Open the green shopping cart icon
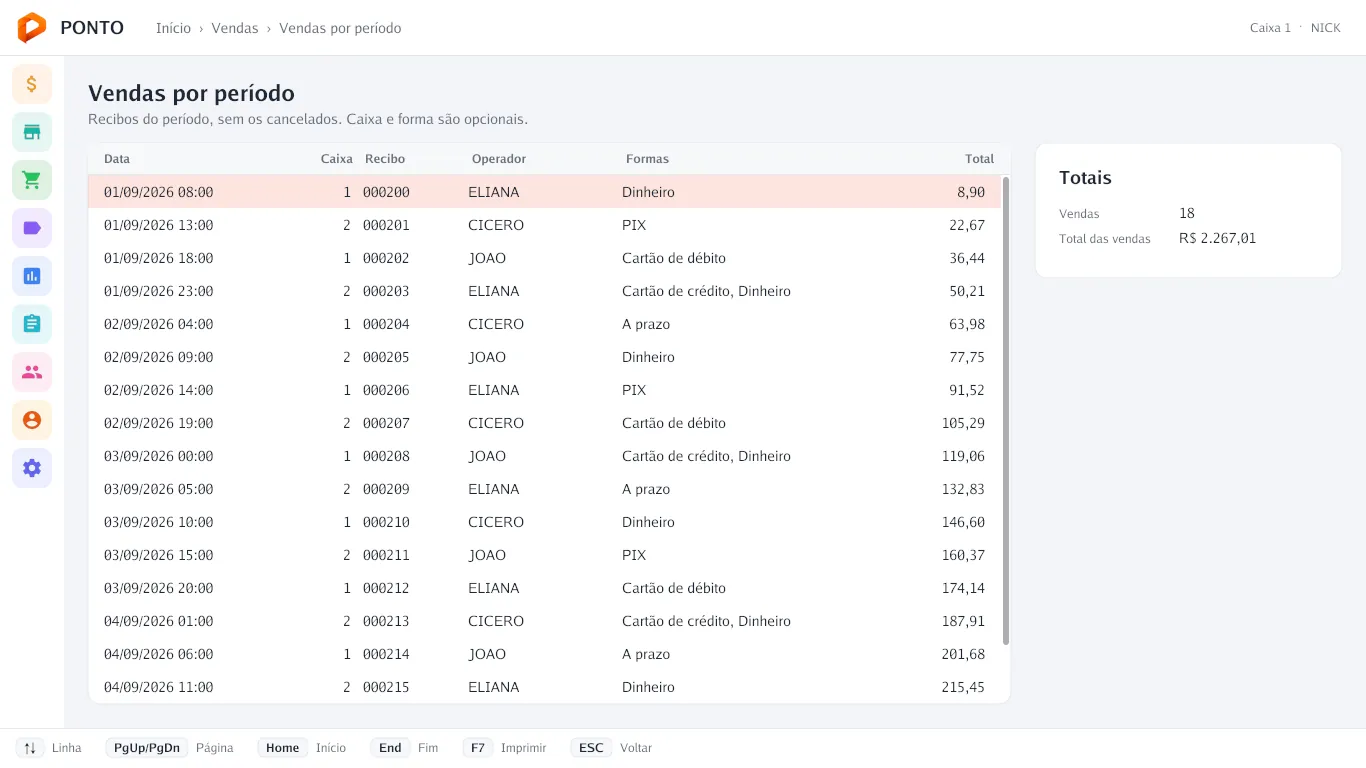The image size is (1366, 768). 32,180
